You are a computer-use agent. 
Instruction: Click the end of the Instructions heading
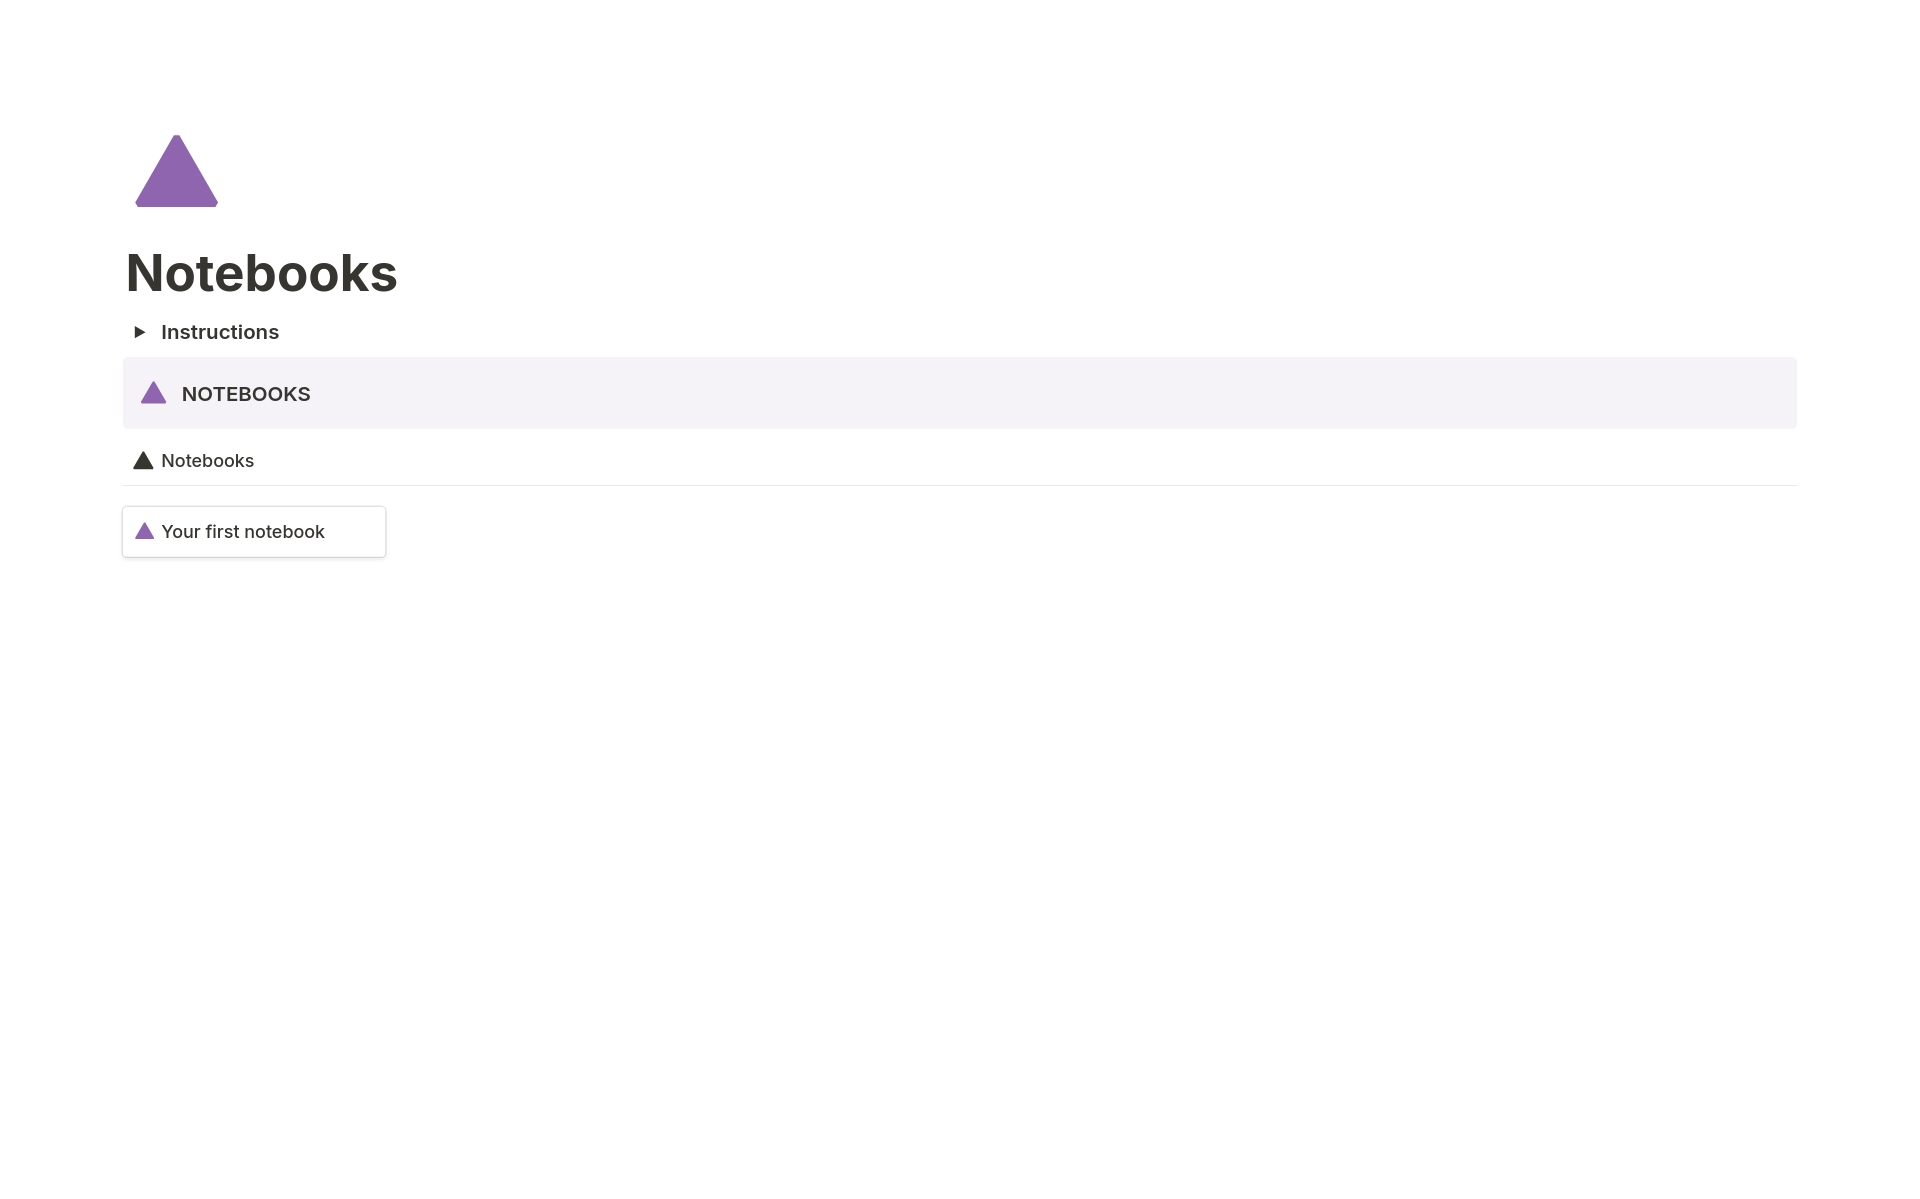click(x=278, y=332)
